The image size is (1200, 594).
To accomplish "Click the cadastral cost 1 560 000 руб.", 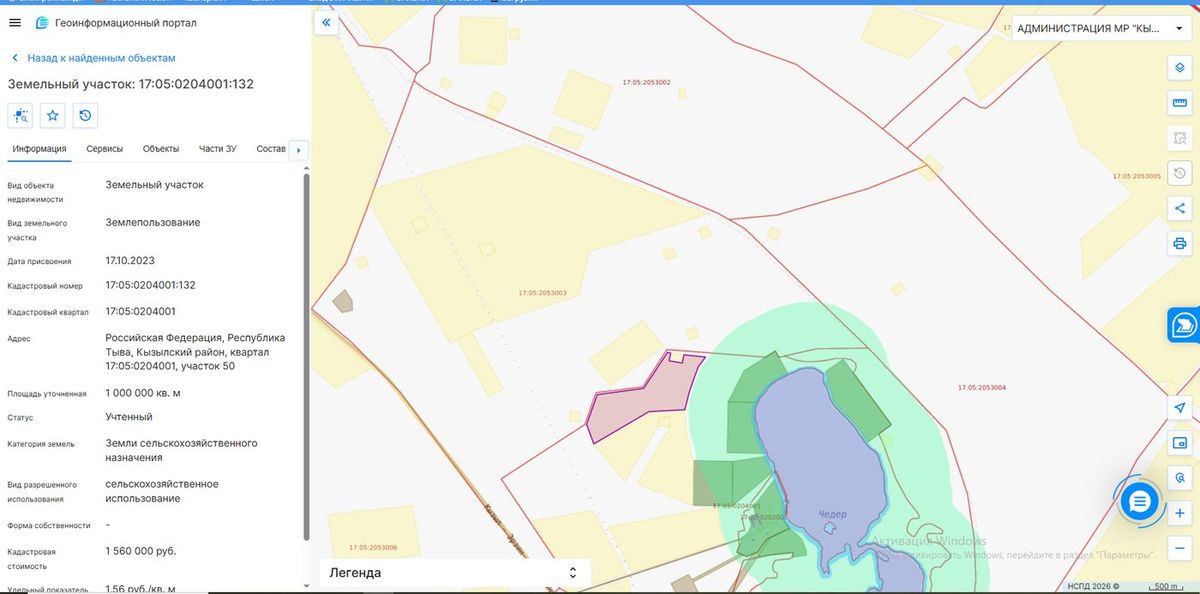I will pos(141,551).
